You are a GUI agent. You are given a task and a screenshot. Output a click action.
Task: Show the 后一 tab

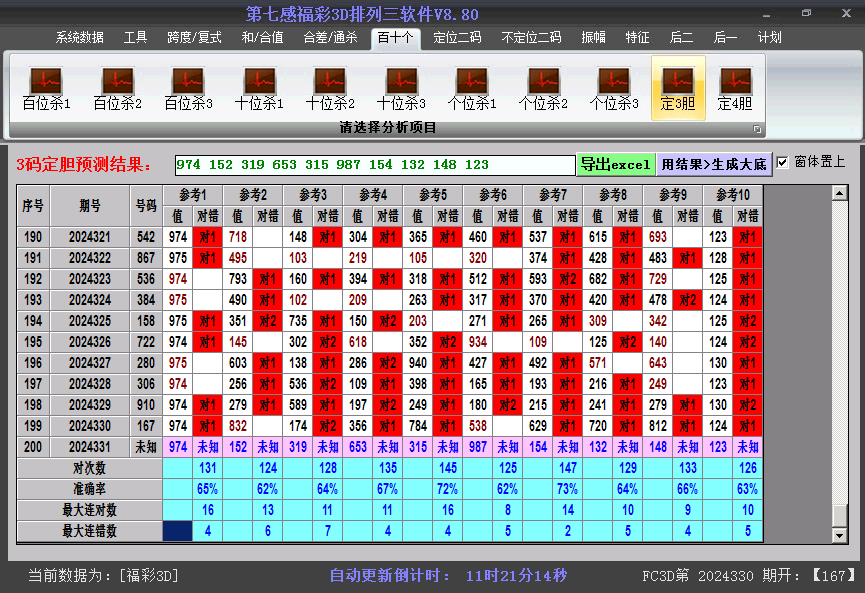[x=725, y=38]
